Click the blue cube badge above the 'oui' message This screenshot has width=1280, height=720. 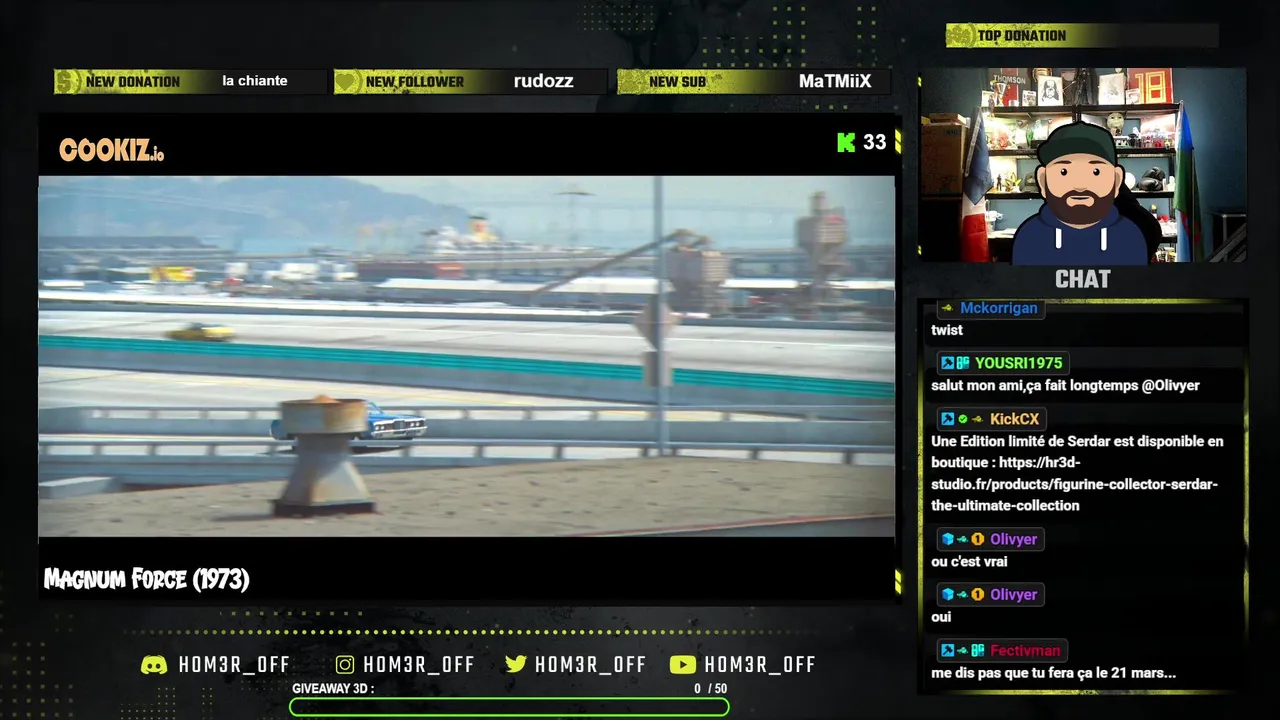[x=947, y=594]
